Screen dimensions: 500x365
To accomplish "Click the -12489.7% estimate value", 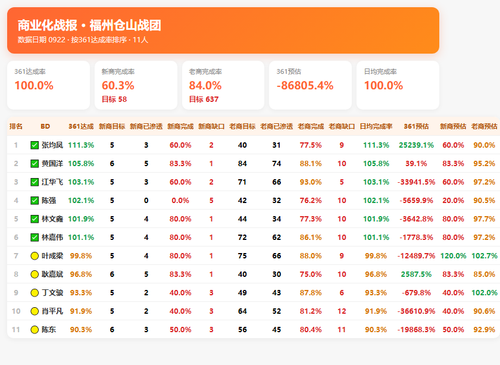I will pyautogui.click(x=416, y=256).
